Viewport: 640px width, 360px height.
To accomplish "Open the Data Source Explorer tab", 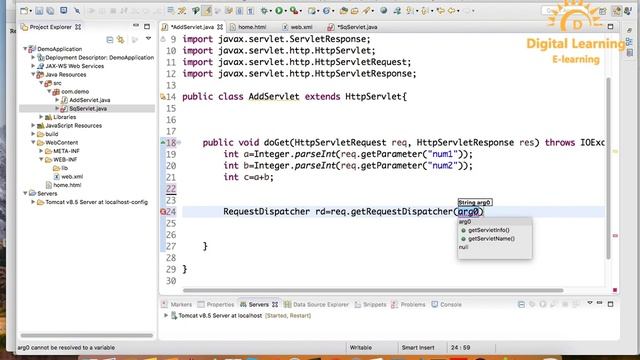I will point(317,304).
